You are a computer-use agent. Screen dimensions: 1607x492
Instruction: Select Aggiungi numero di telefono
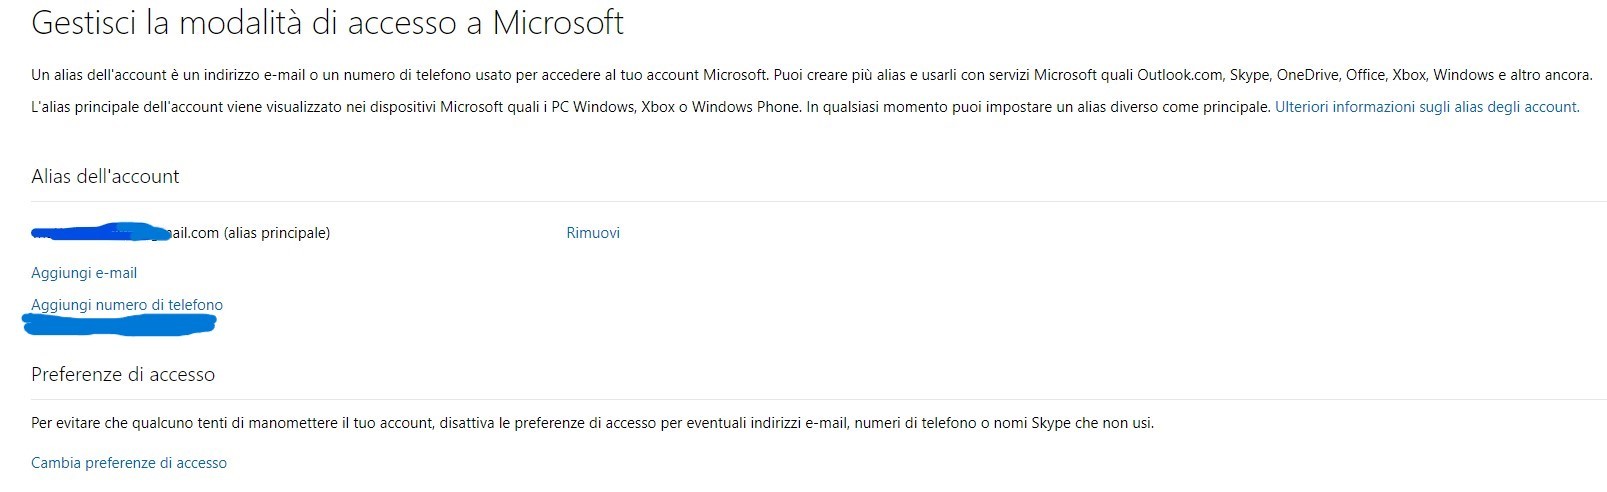tap(127, 305)
